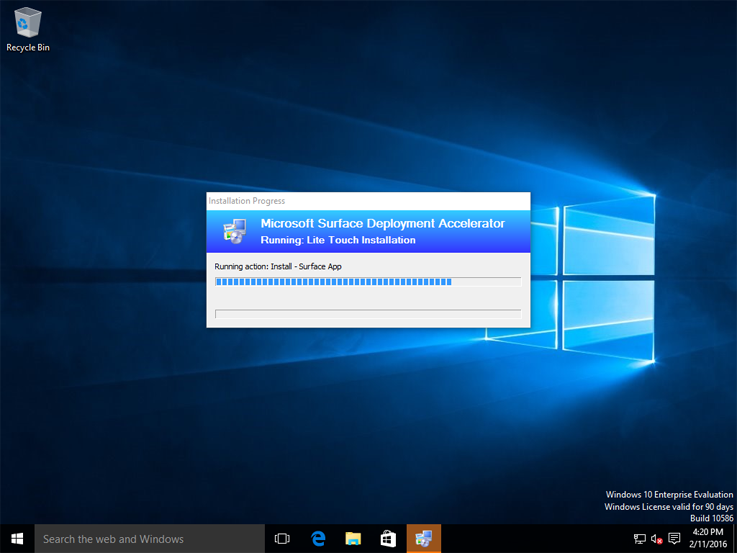Open Task View from the taskbar
Screen dimensions: 737x553
[282, 538]
